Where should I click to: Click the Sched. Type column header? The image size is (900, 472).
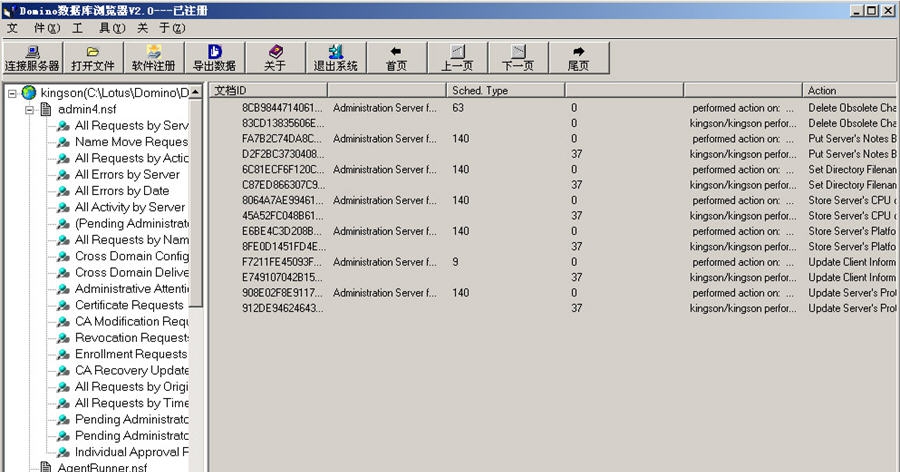pos(505,90)
